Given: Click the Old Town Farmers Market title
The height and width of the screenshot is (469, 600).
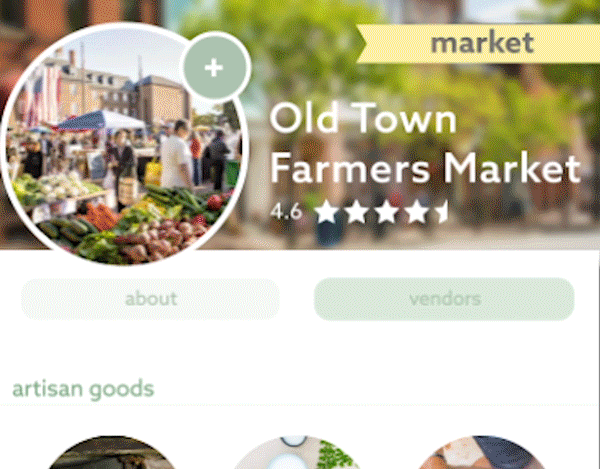Looking at the screenshot, I should [x=425, y=144].
